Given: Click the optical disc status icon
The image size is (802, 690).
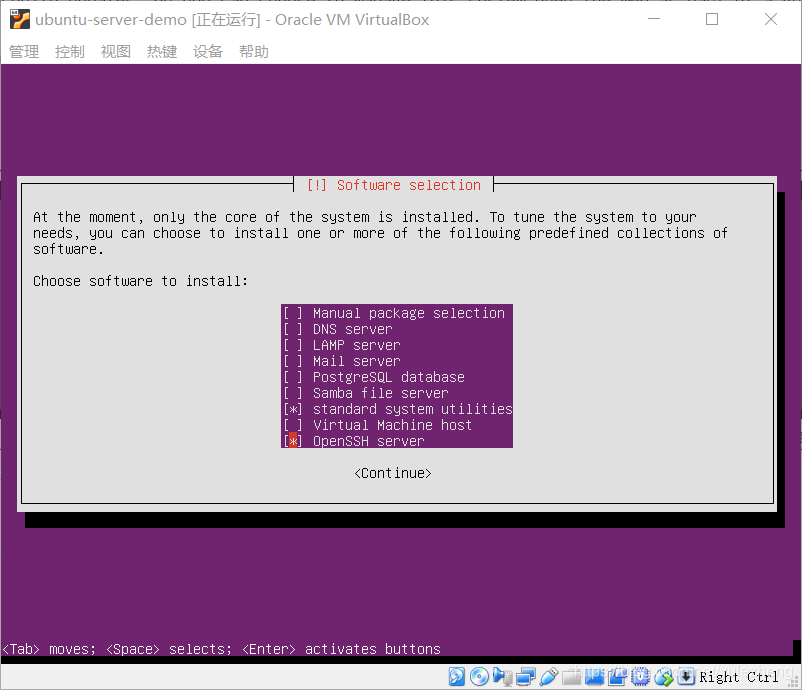Looking at the screenshot, I should [x=479, y=676].
